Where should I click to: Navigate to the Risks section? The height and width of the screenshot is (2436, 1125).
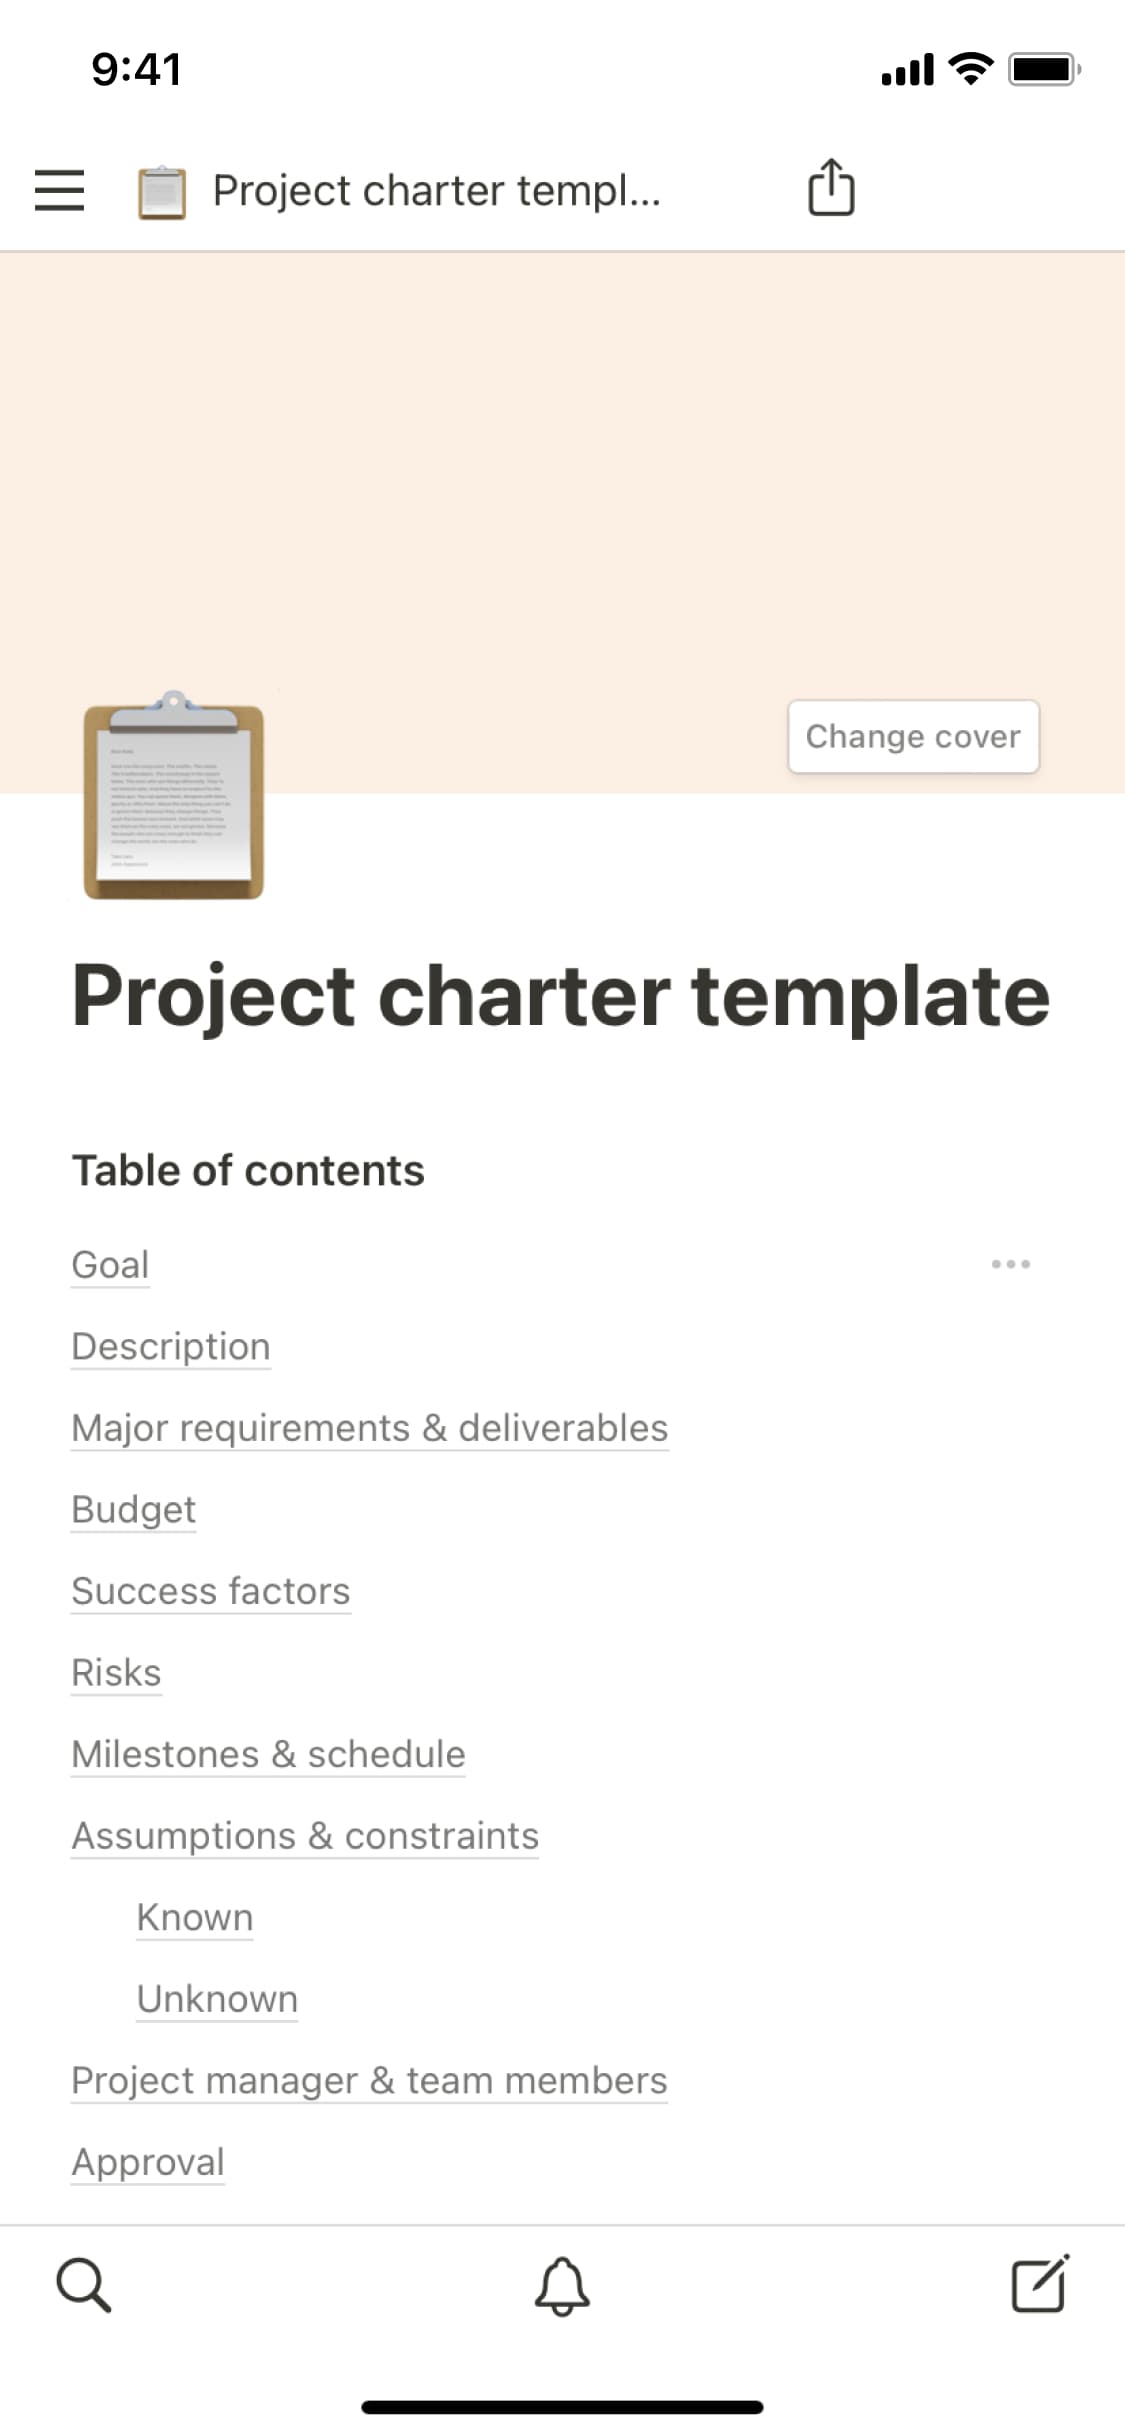tap(116, 1673)
